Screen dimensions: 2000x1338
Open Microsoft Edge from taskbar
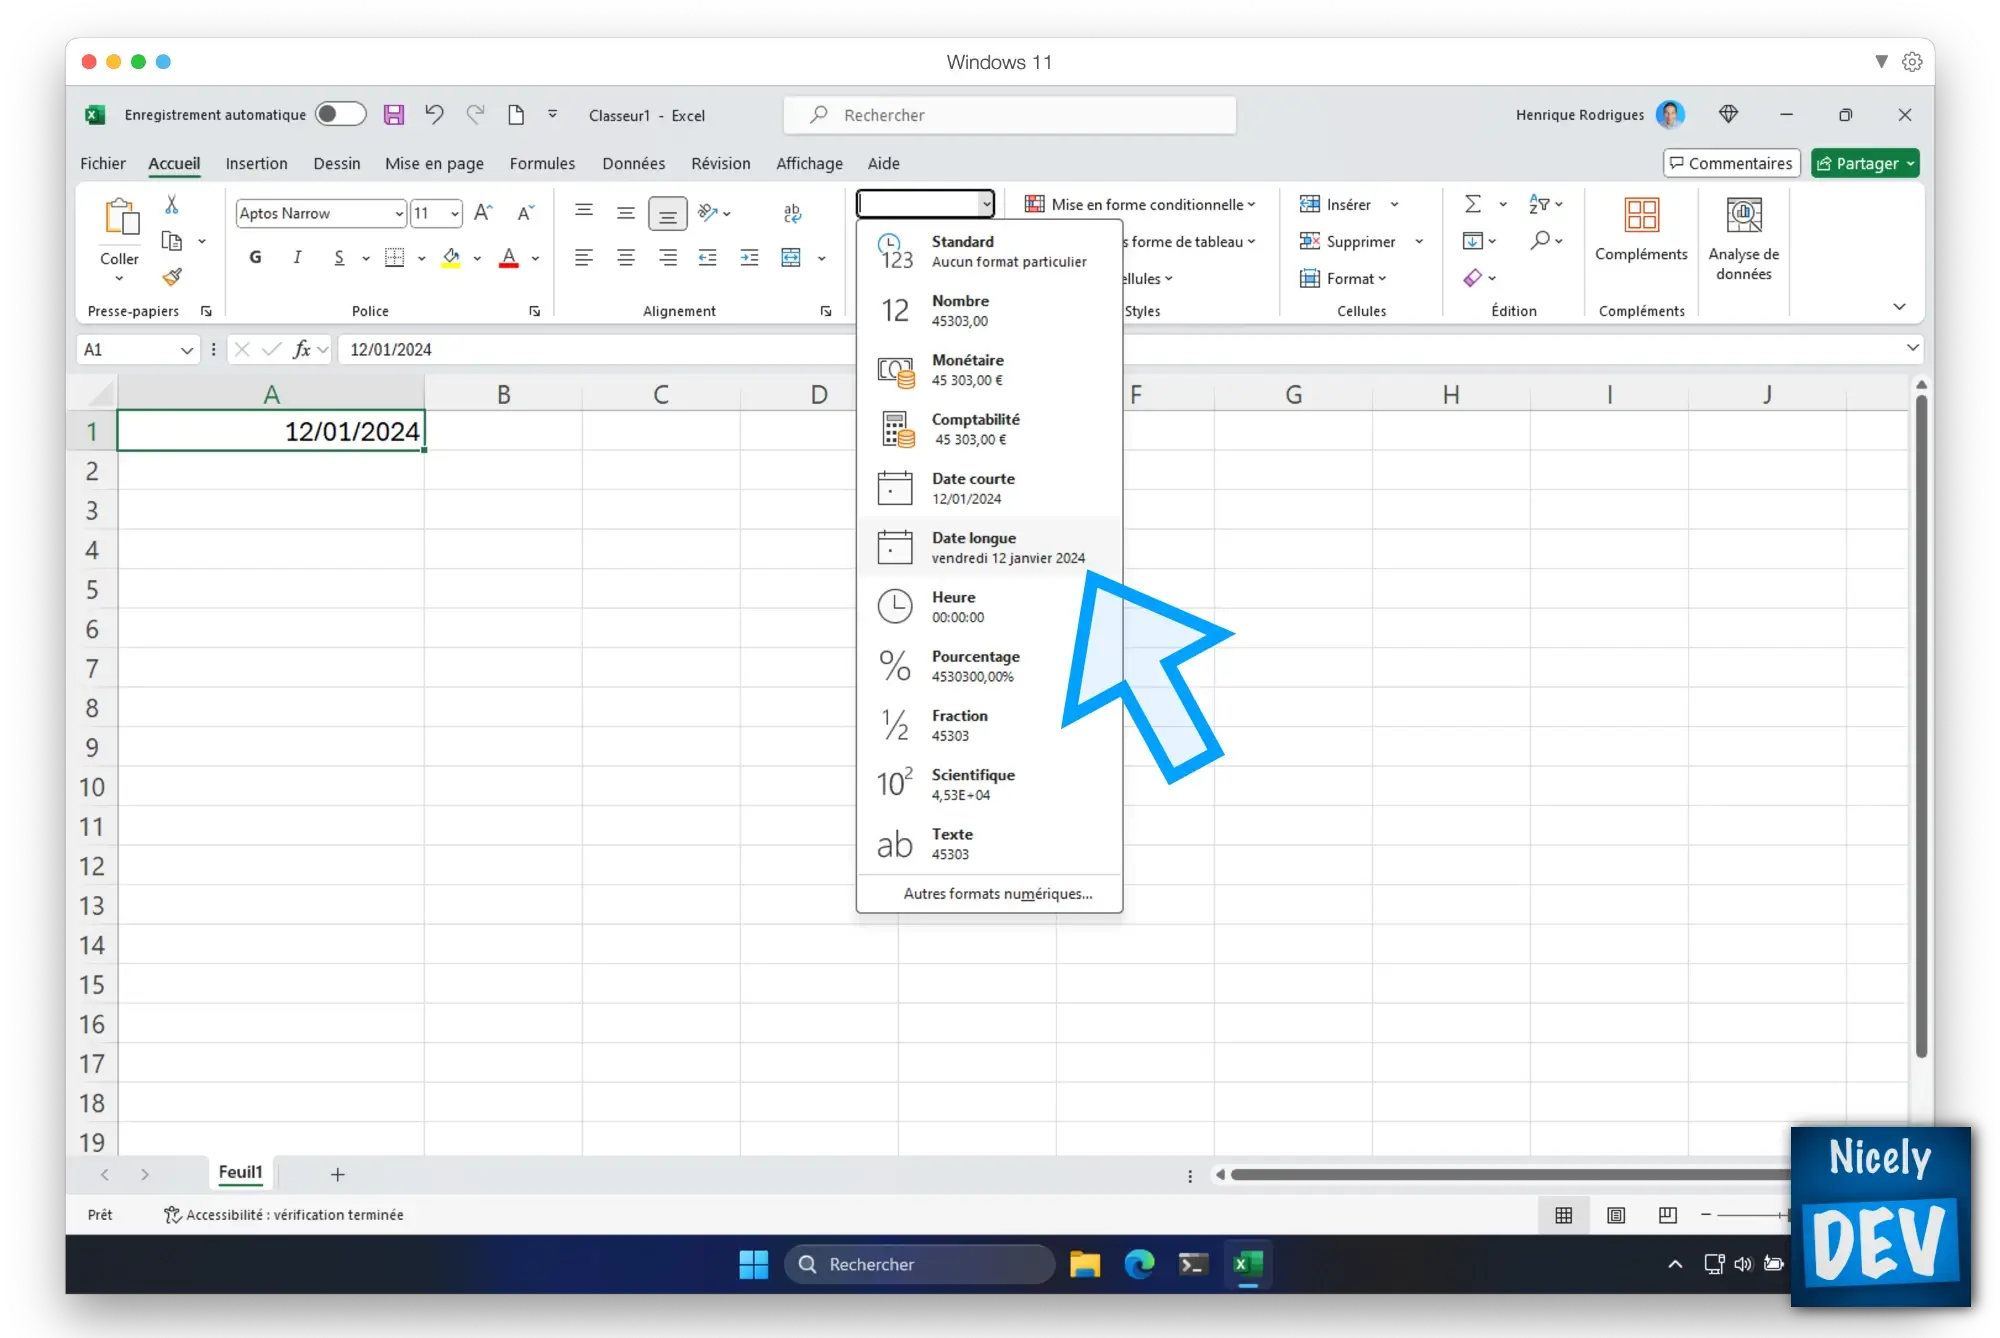[x=1139, y=1264]
